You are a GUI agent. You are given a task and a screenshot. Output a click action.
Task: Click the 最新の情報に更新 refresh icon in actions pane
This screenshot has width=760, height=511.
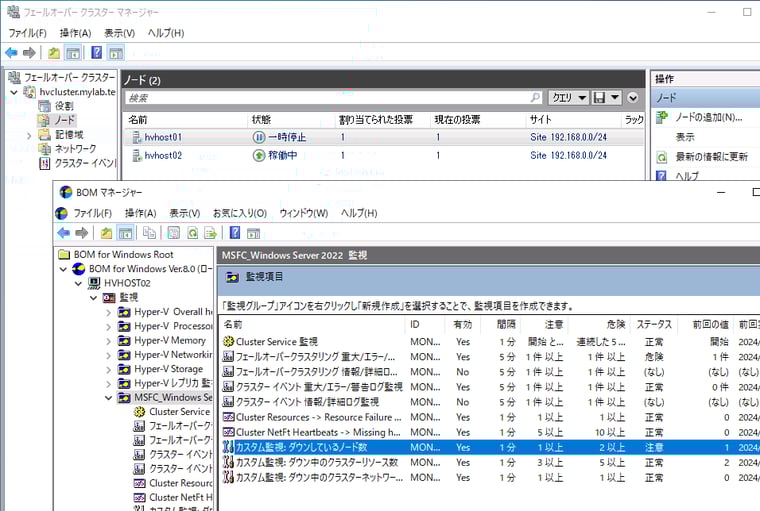pyautogui.click(x=662, y=157)
